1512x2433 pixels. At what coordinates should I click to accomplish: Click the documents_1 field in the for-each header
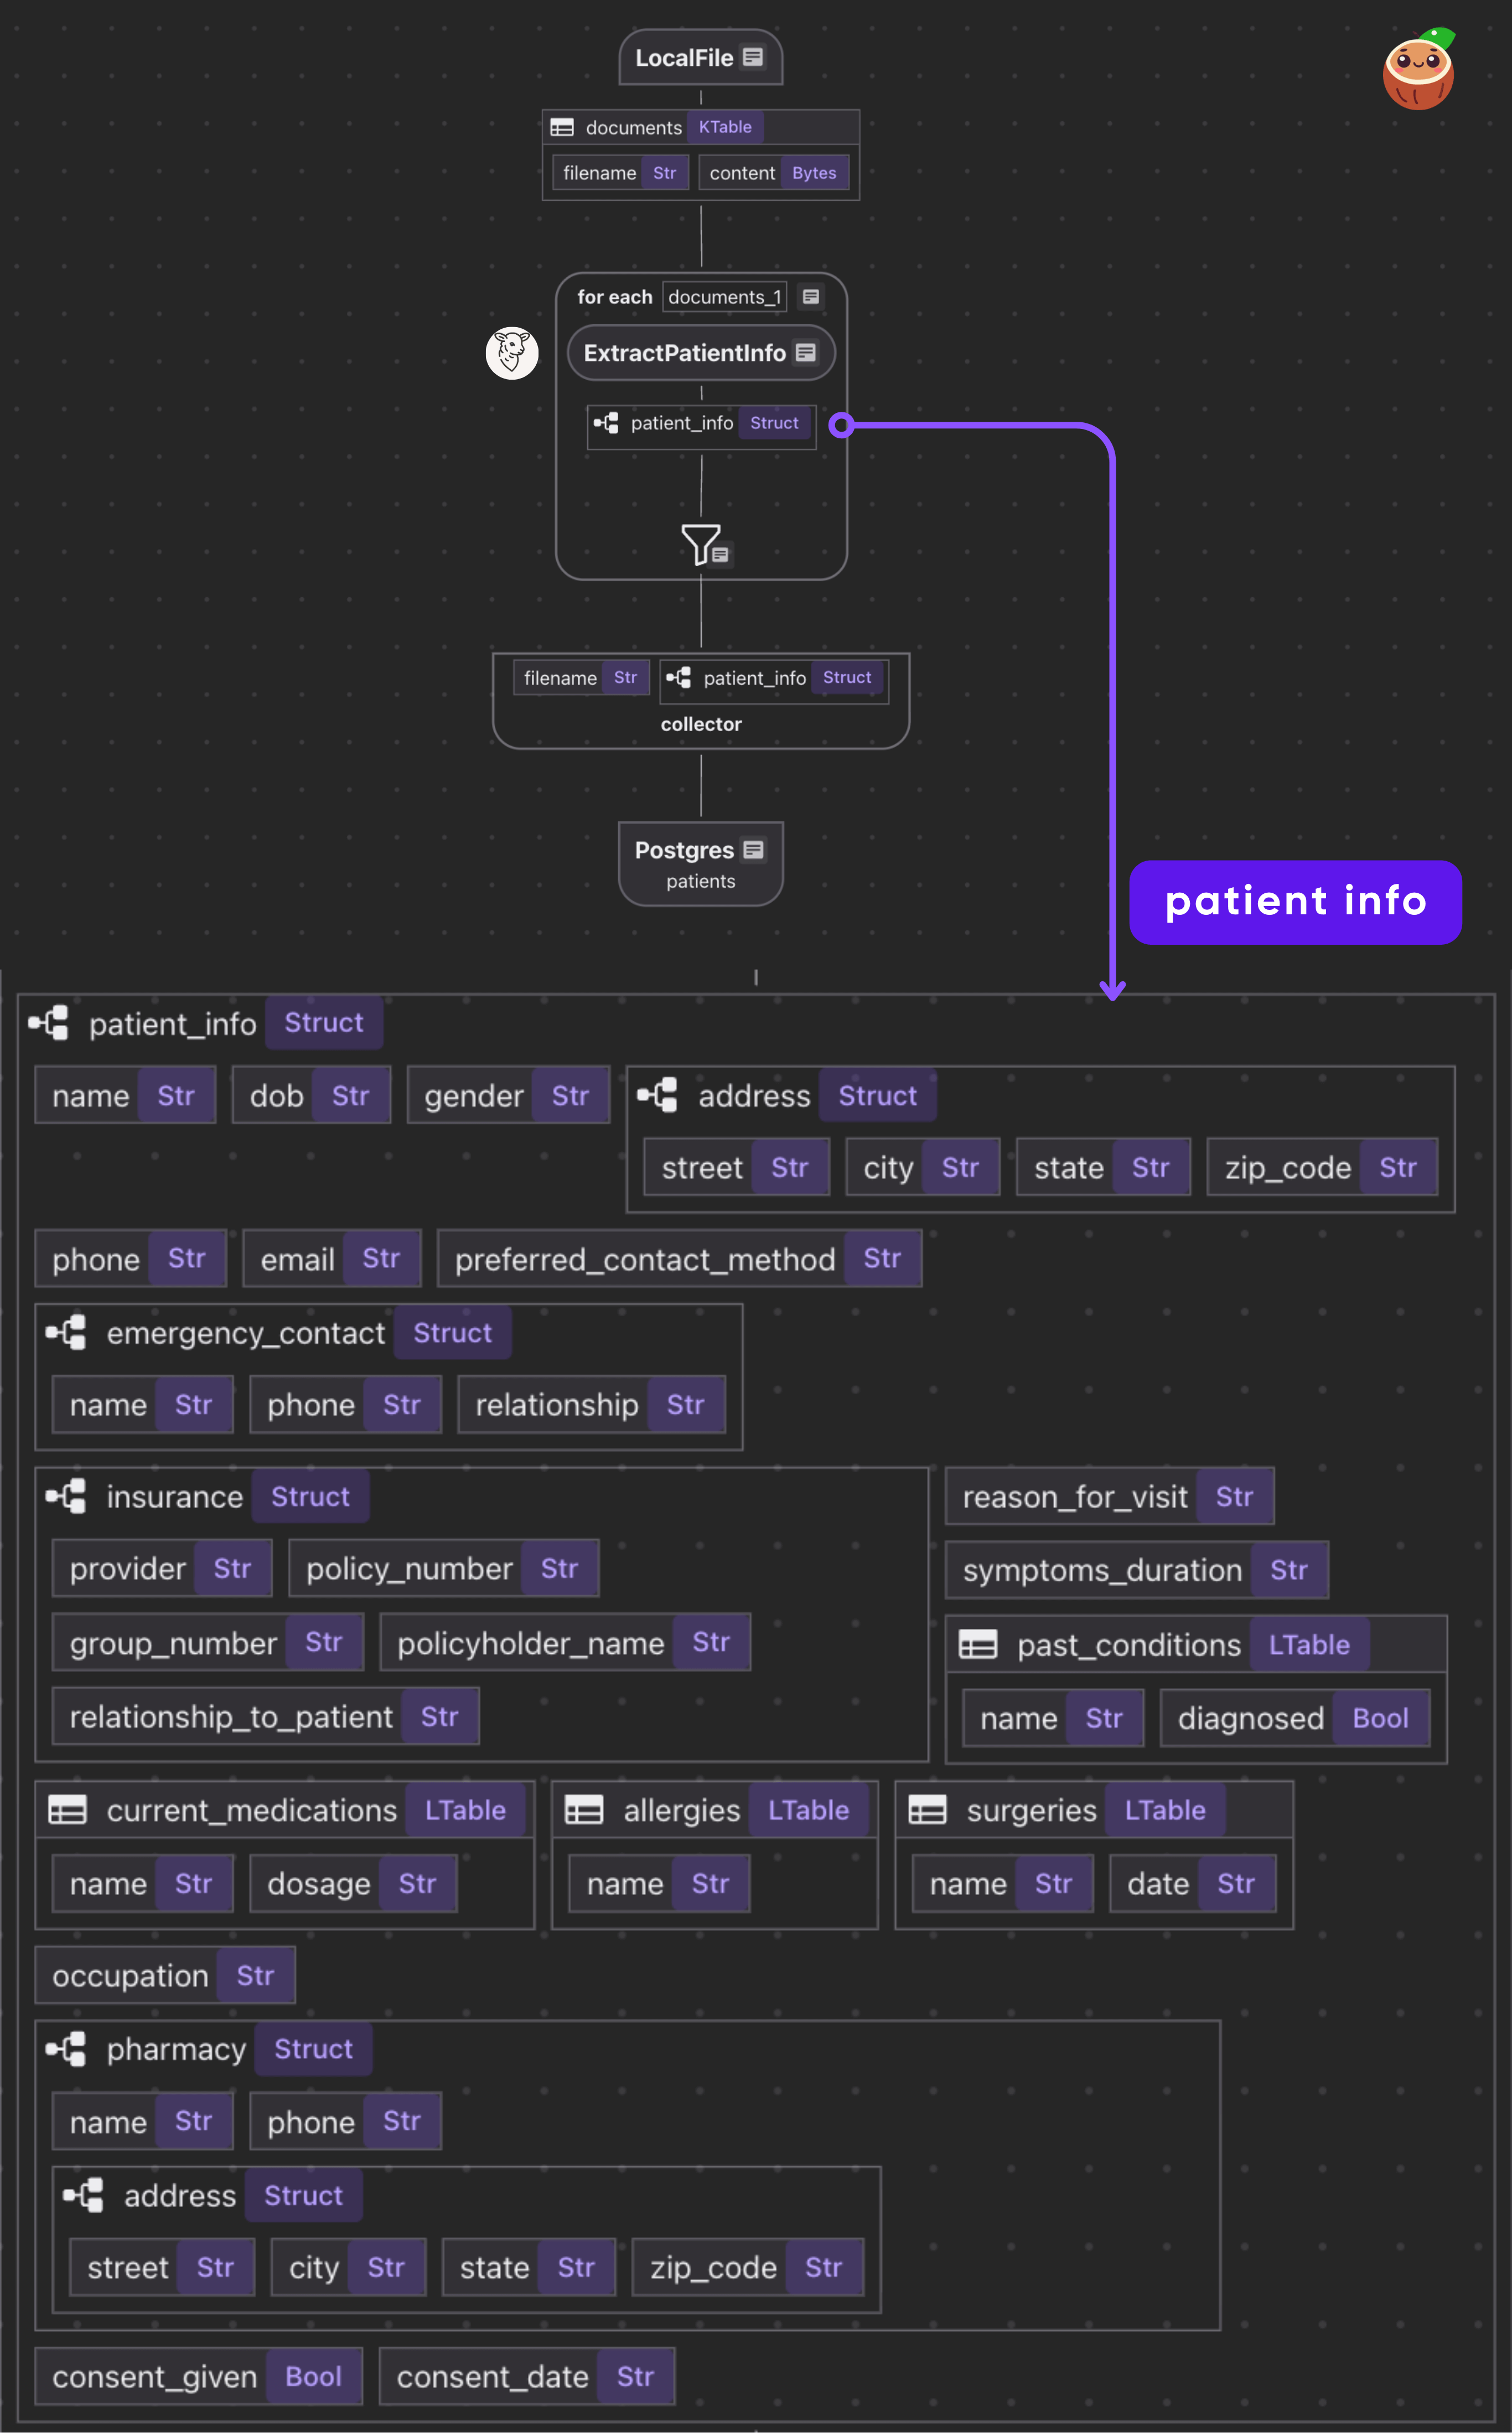click(724, 296)
